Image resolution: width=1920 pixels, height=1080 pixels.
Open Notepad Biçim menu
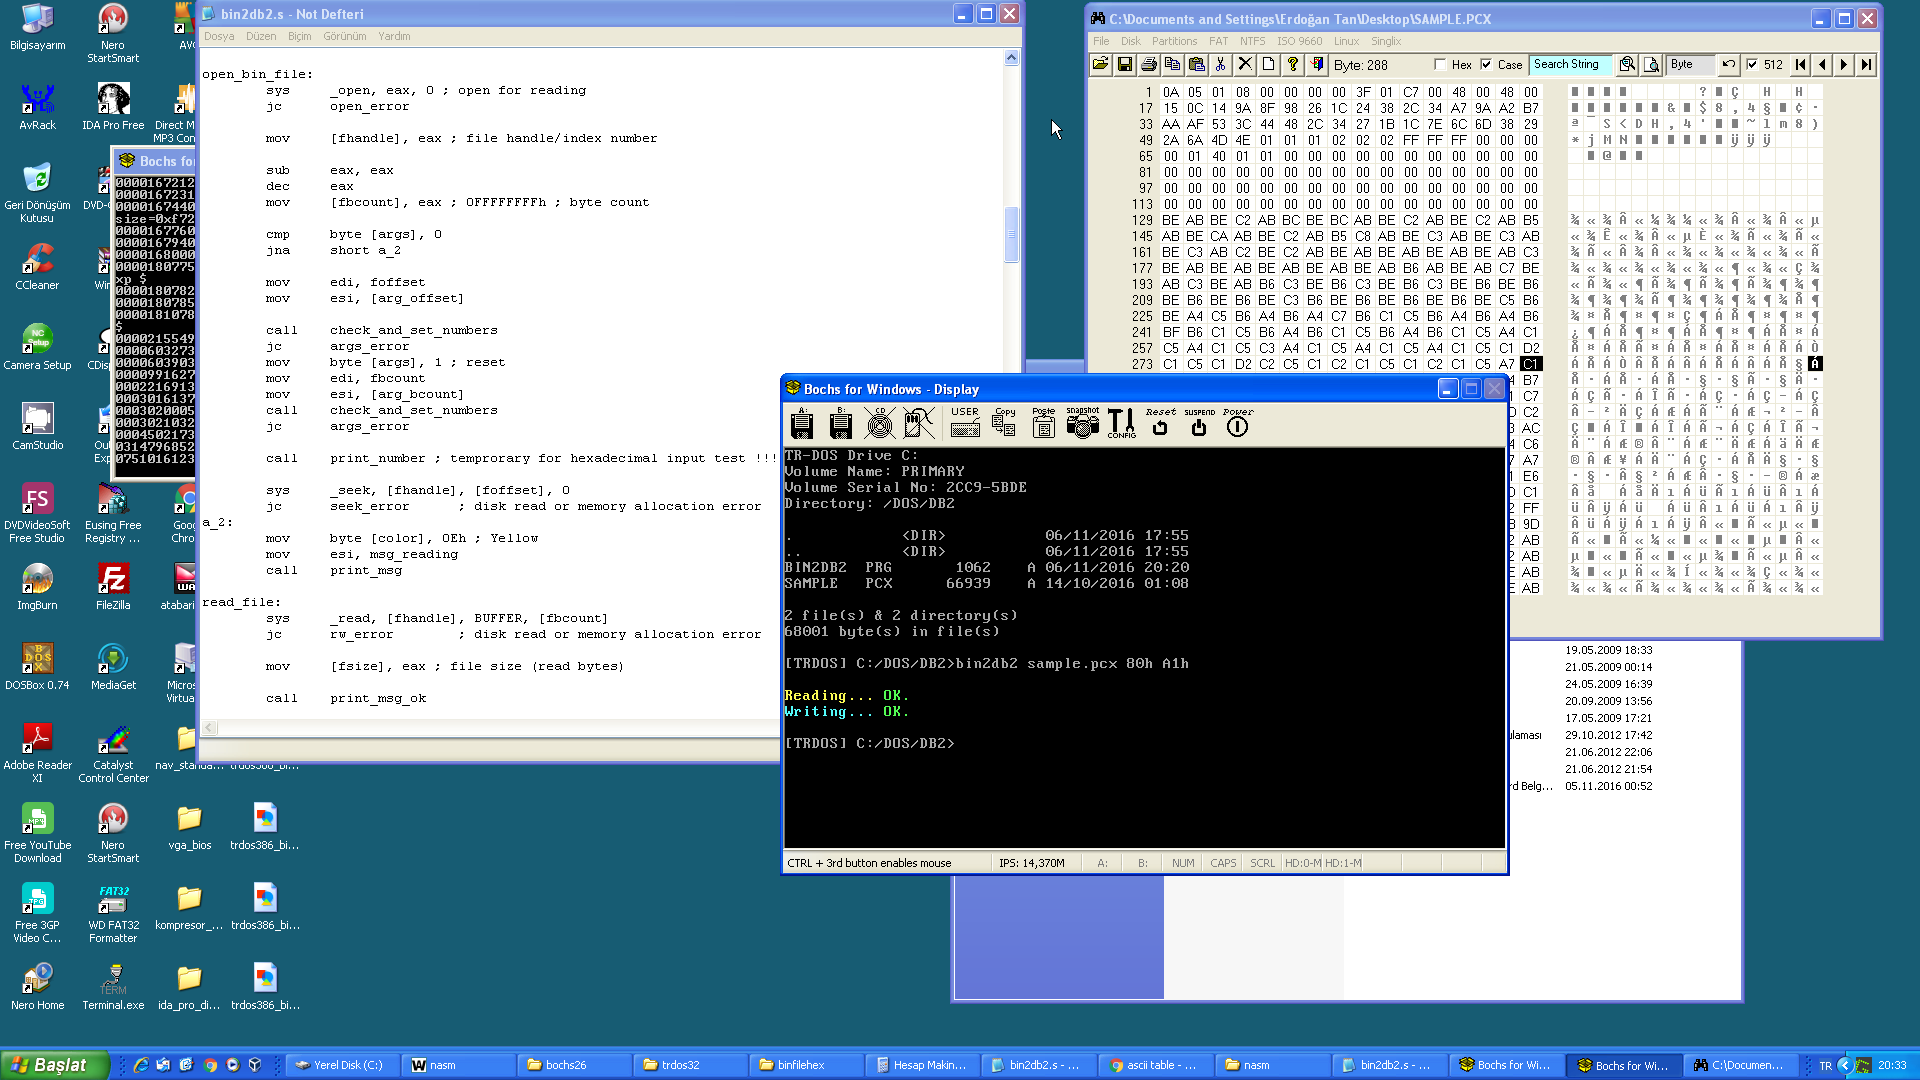point(300,36)
